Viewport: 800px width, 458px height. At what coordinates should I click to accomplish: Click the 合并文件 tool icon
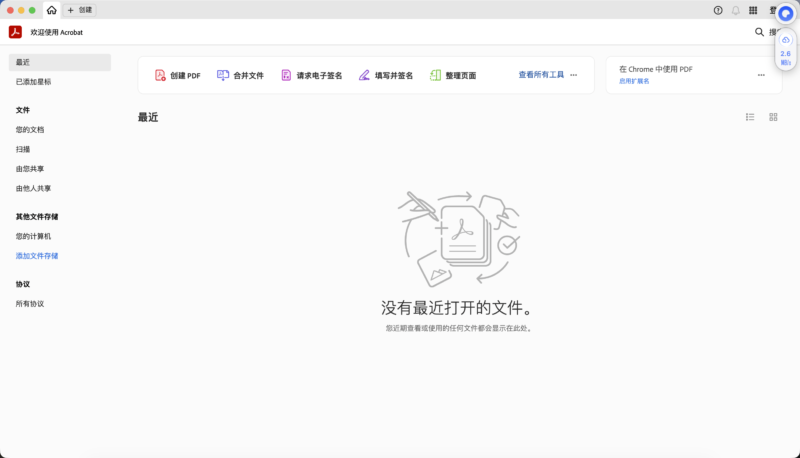pos(223,75)
